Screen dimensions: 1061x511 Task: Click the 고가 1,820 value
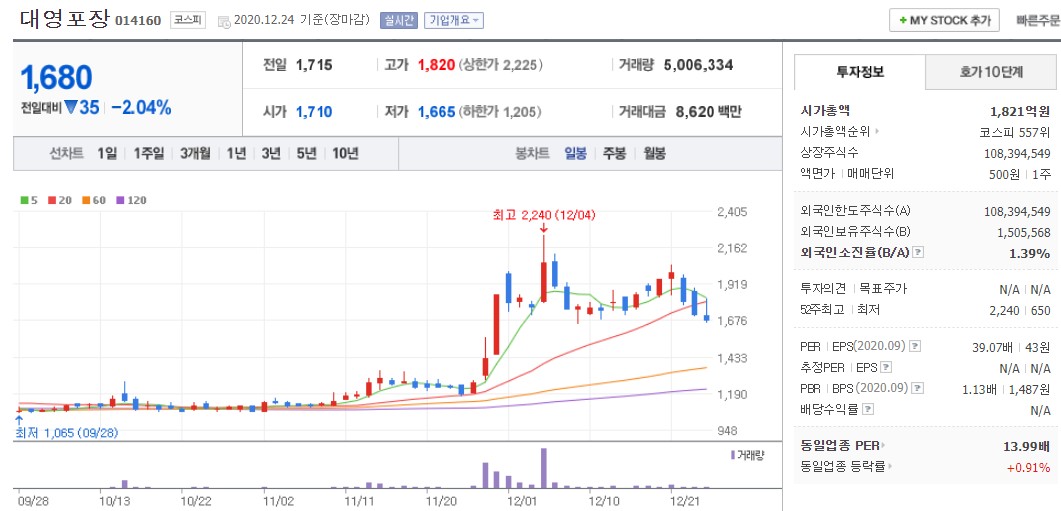436,66
